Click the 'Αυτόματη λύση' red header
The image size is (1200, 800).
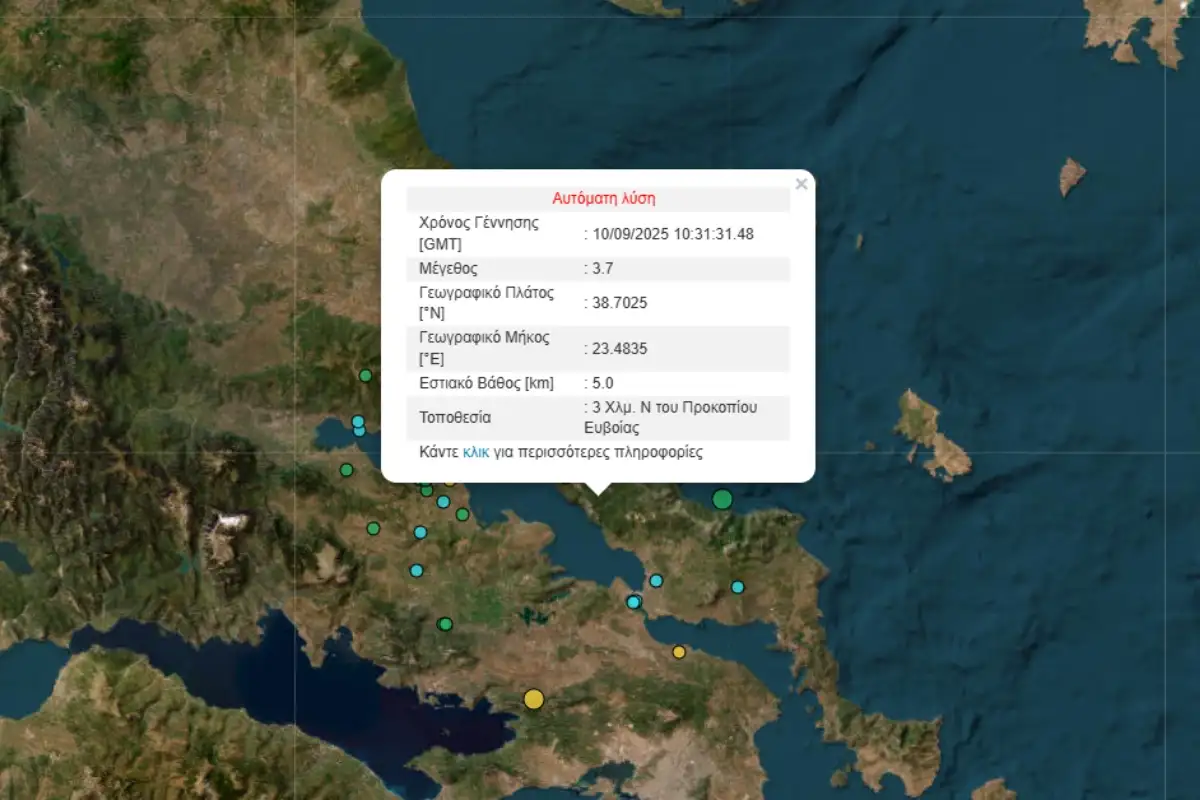coord(603,199)
